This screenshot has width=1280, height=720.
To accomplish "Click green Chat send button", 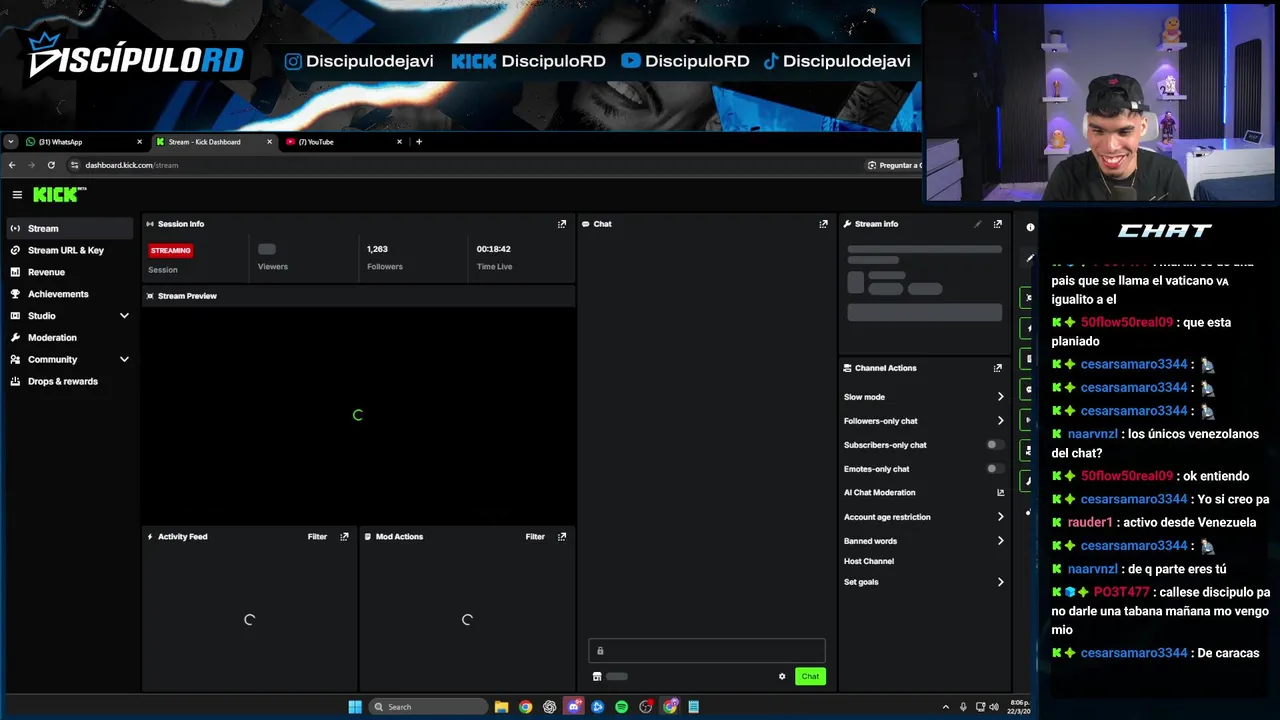I will point(810,677).
